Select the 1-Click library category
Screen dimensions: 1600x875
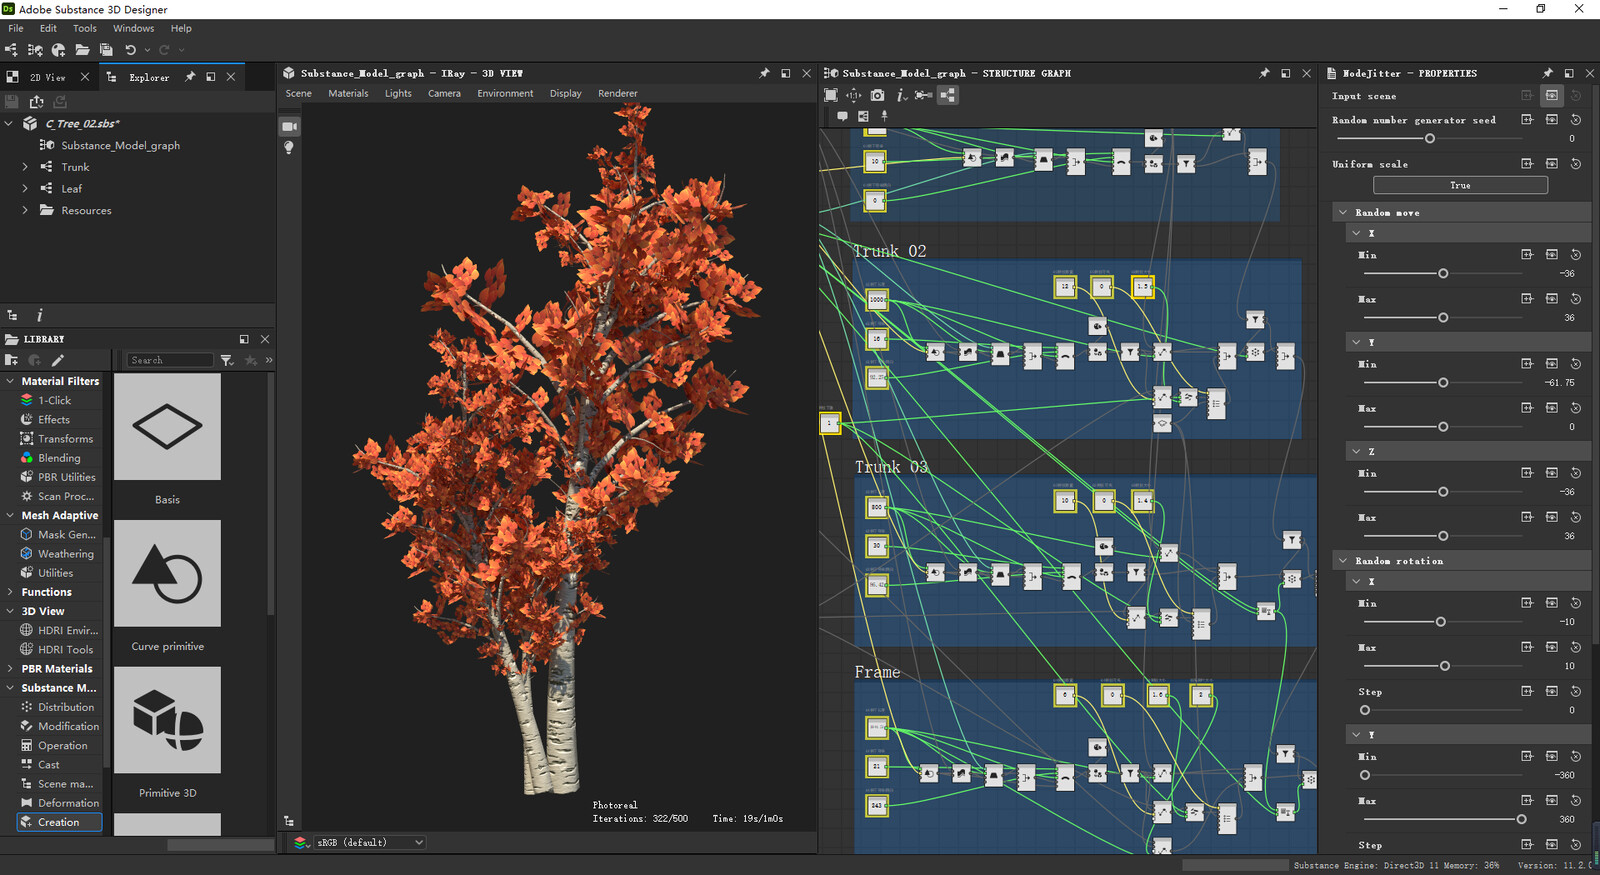pos(55,400)
